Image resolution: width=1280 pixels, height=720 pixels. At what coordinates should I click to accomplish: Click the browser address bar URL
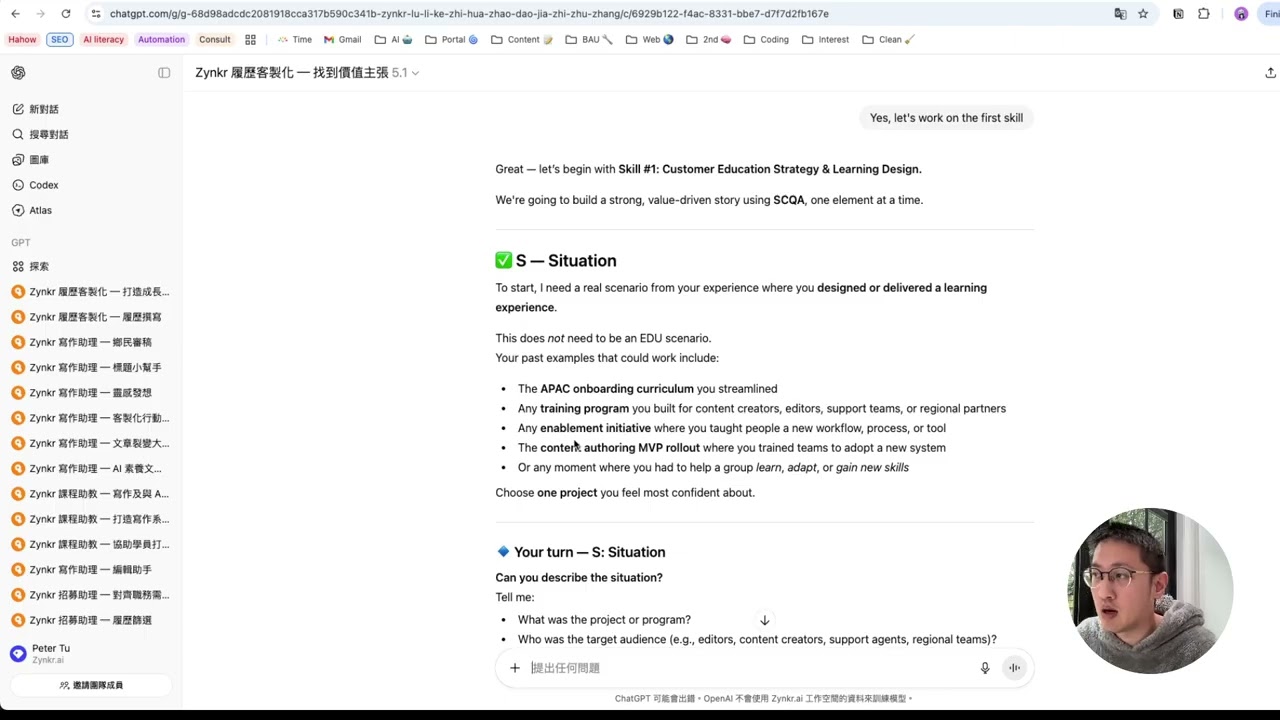click(469, 14)
